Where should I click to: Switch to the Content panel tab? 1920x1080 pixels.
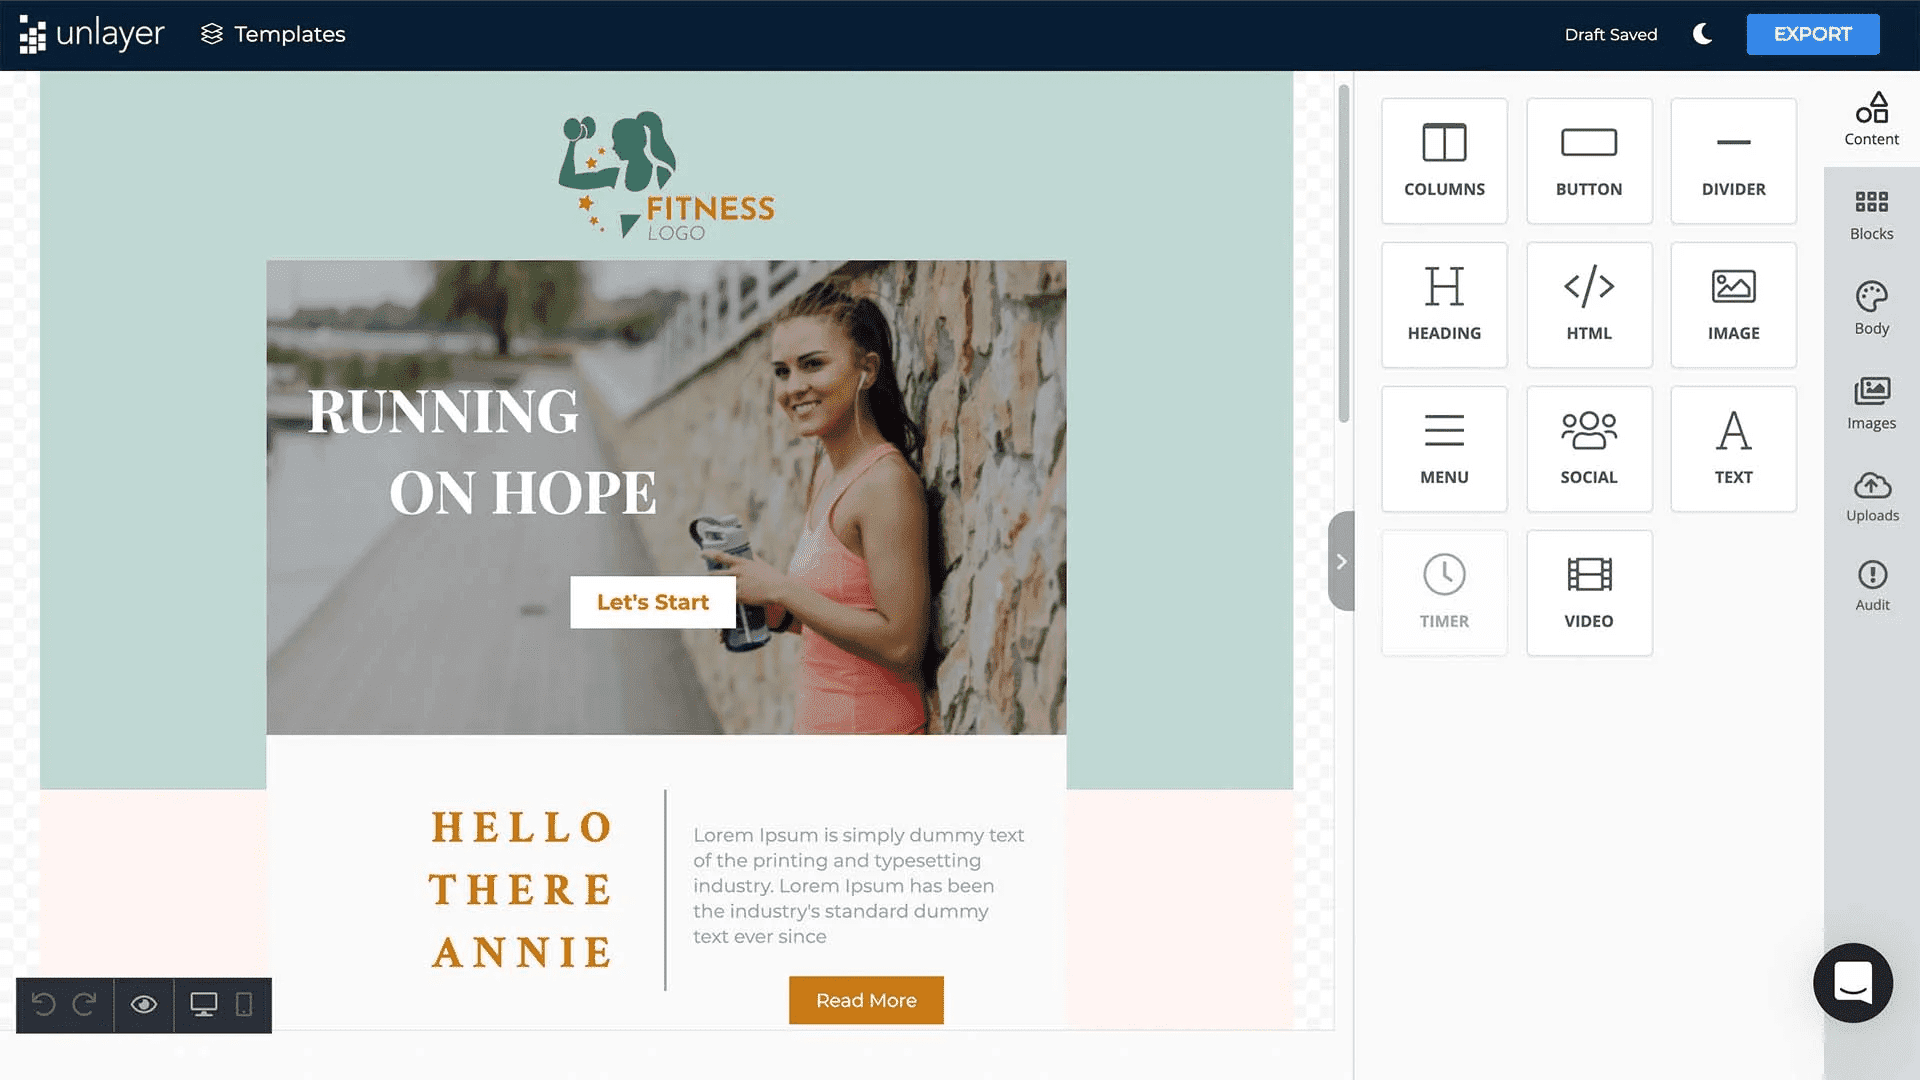1871,120
